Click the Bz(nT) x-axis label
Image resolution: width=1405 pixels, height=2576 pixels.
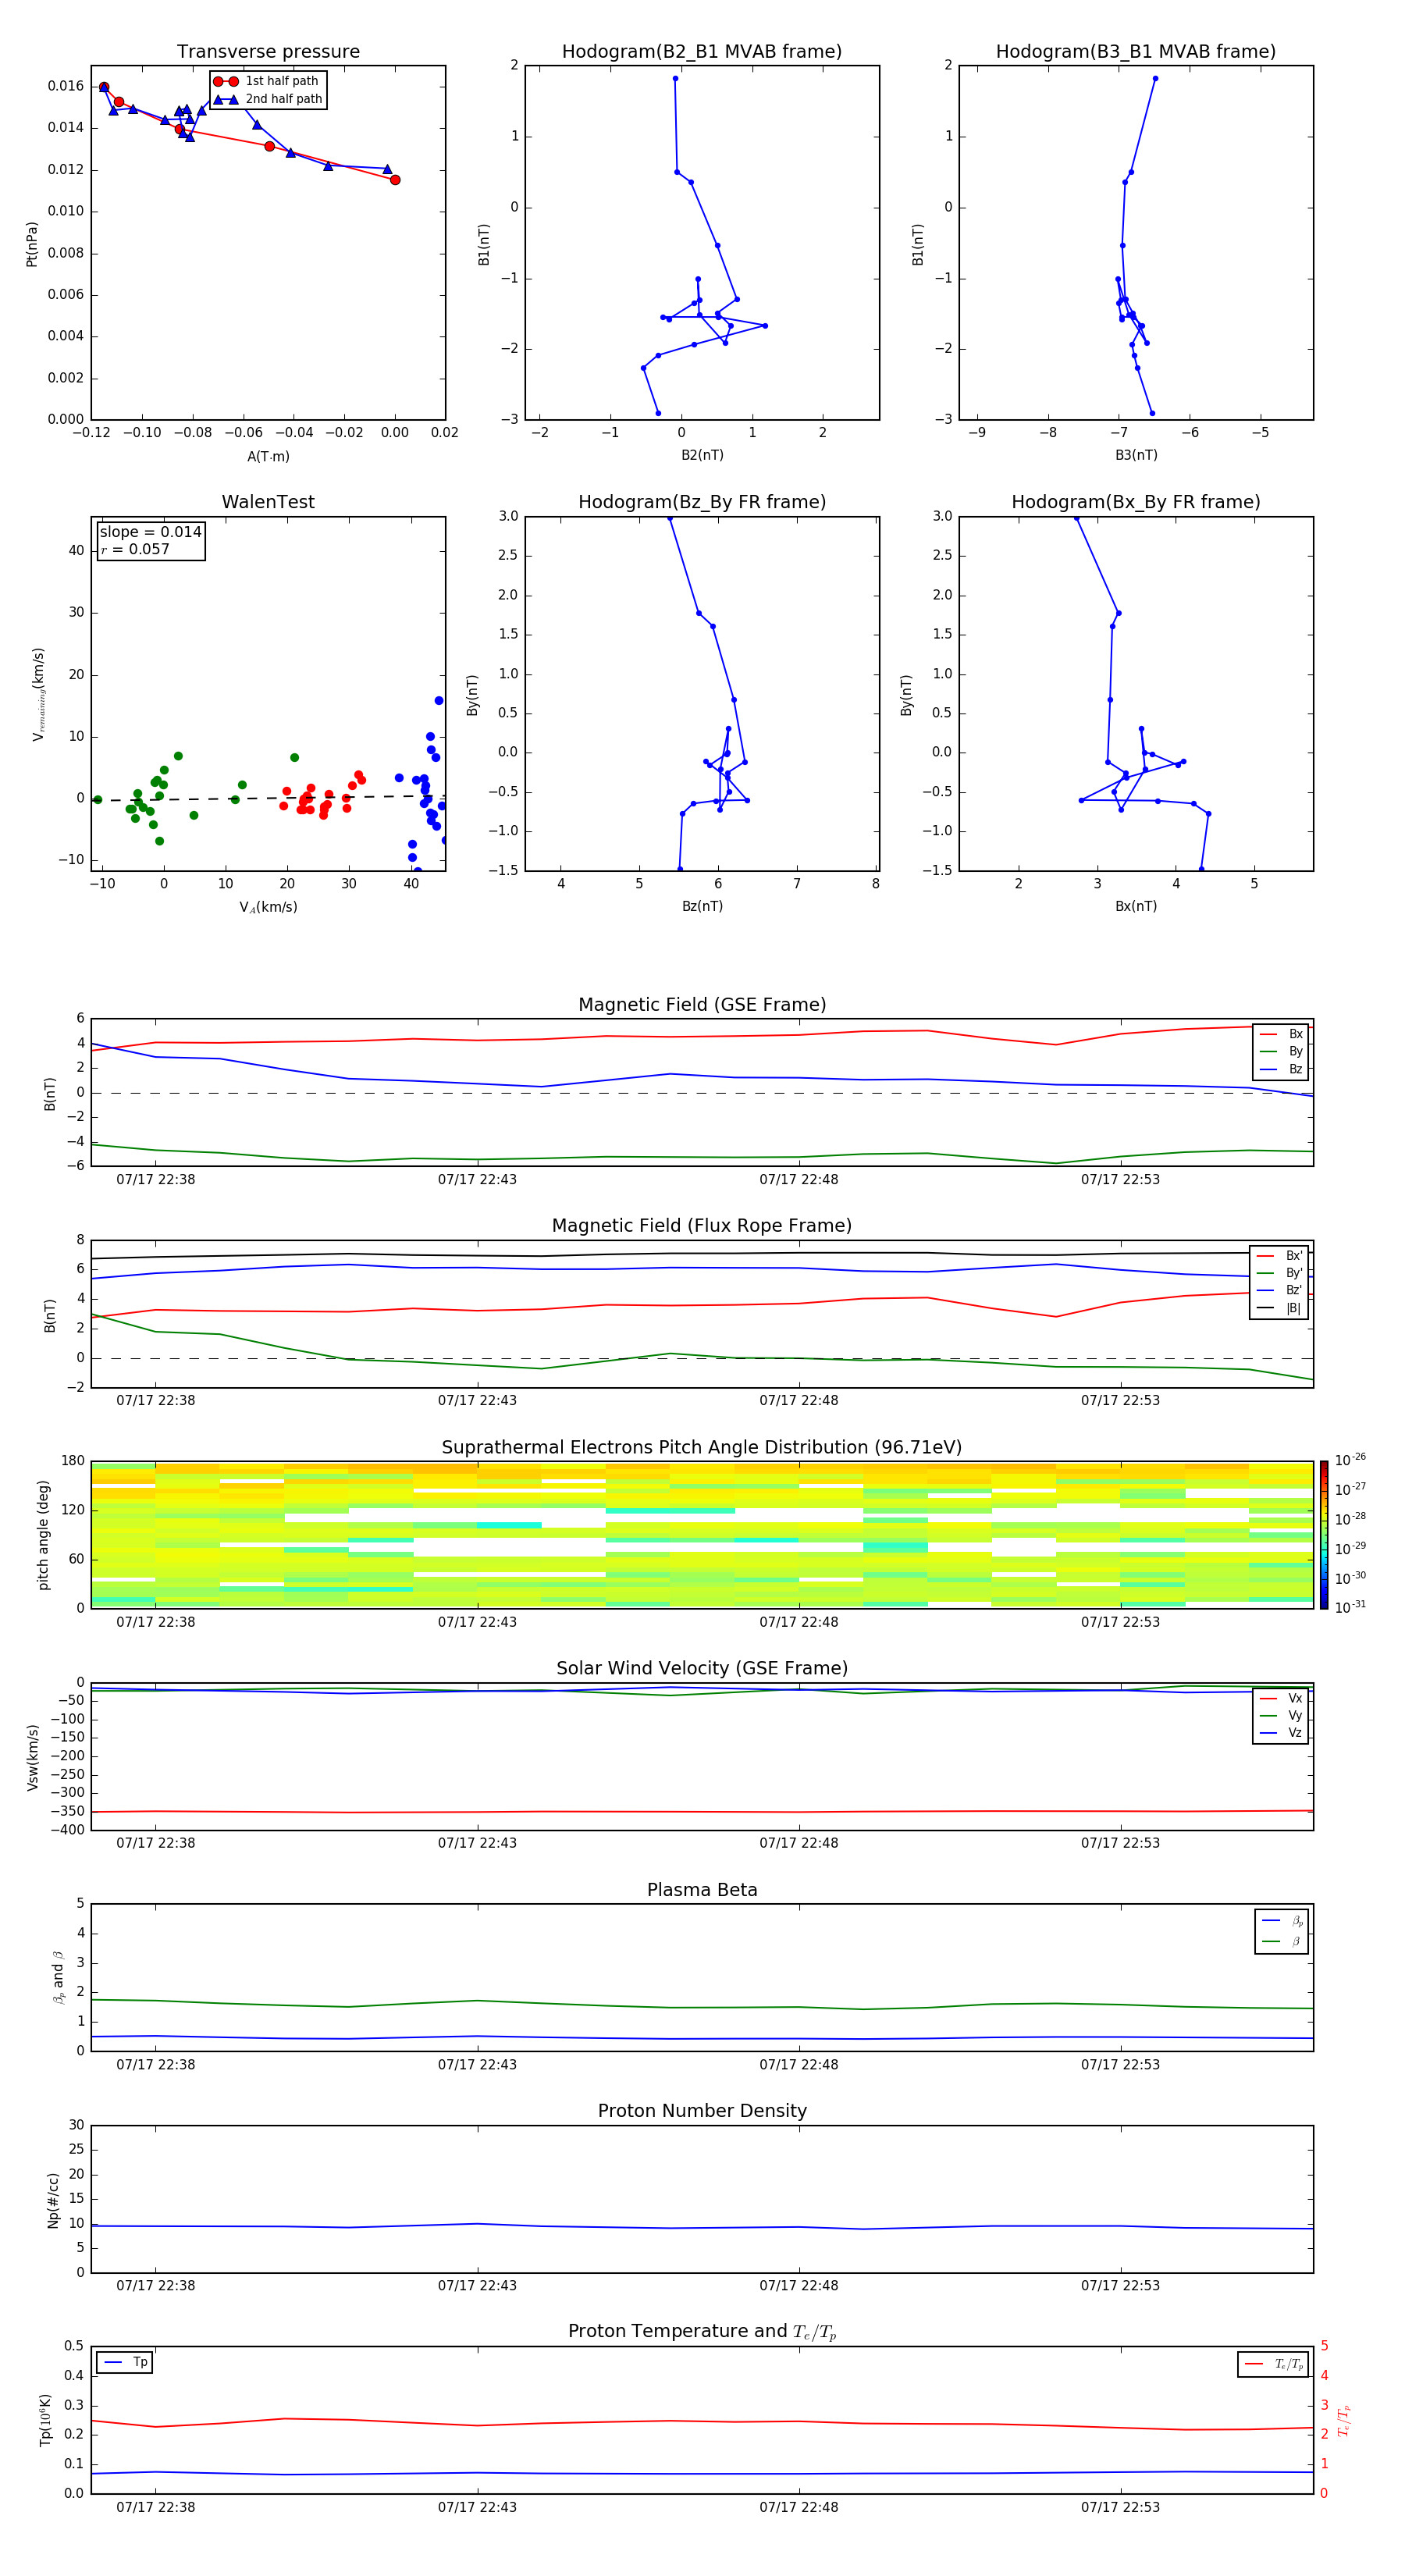point(702,906)
